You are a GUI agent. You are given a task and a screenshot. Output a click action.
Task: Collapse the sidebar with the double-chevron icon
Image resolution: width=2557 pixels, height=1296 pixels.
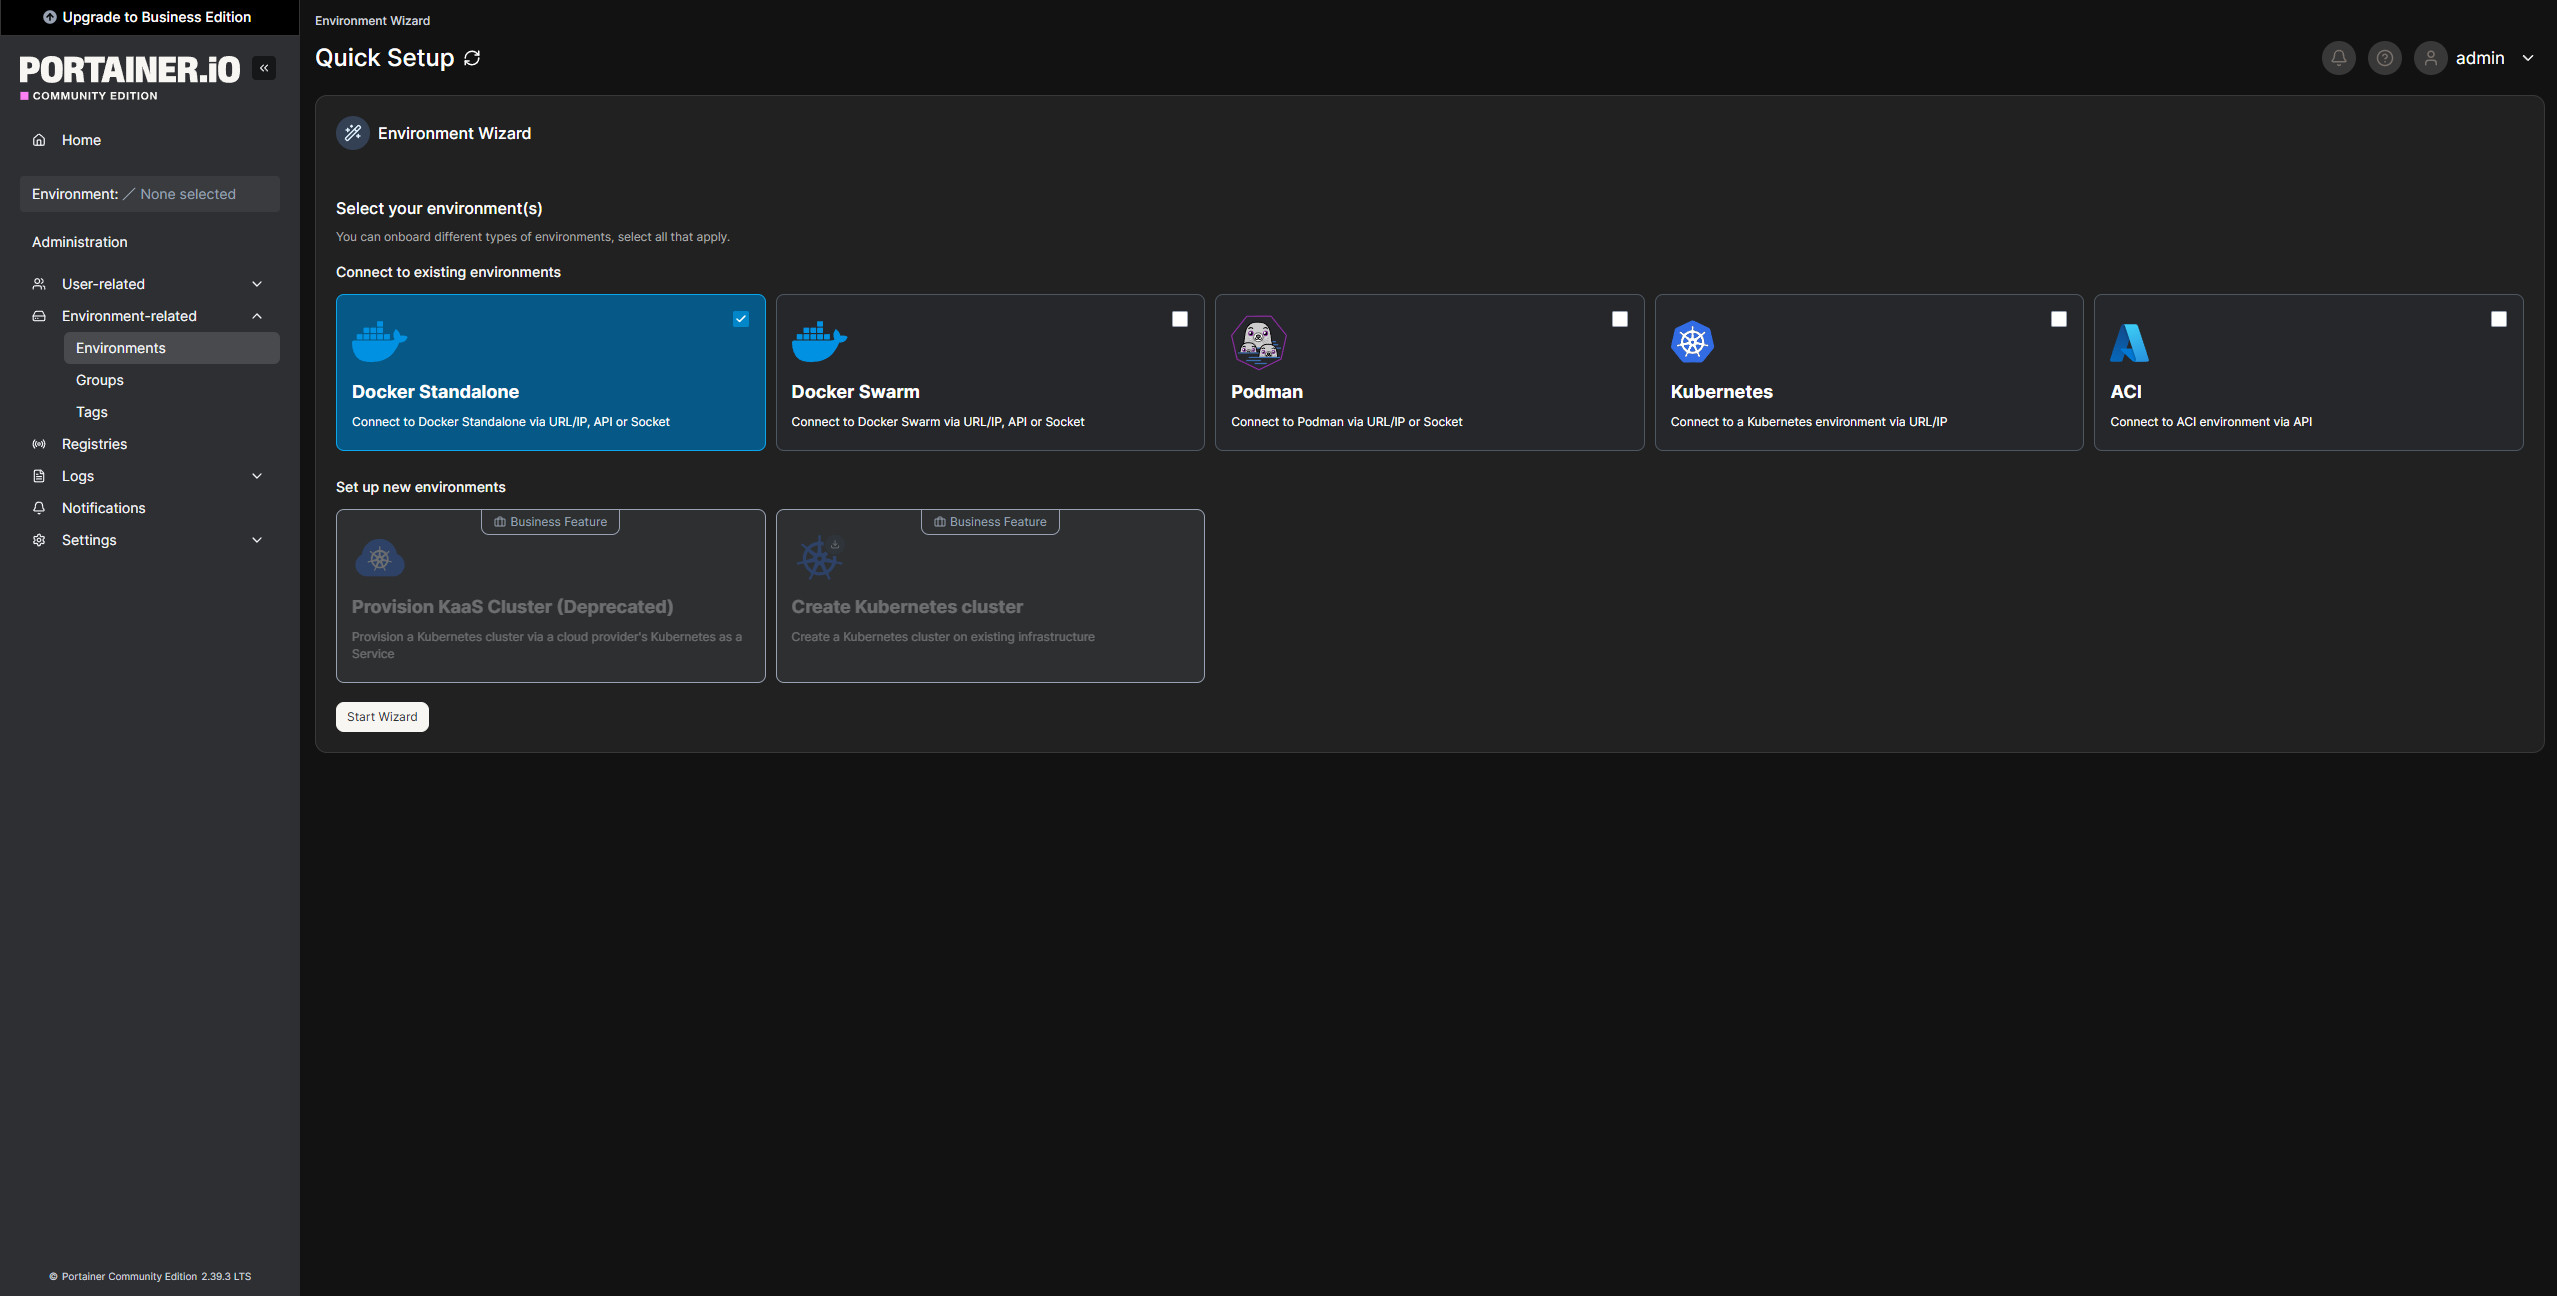[264, 68]
